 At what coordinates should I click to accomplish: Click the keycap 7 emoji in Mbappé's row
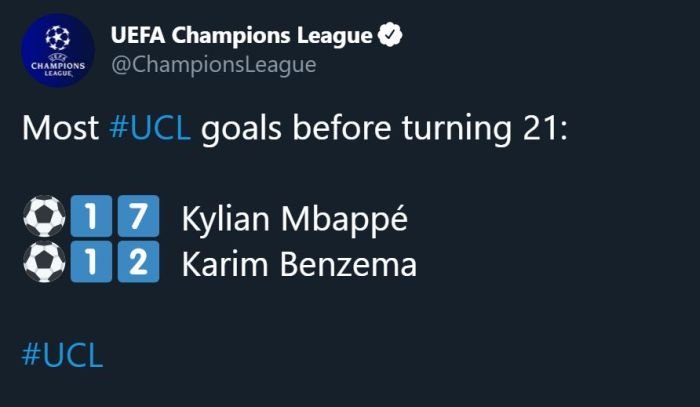(x=138, y=216)
